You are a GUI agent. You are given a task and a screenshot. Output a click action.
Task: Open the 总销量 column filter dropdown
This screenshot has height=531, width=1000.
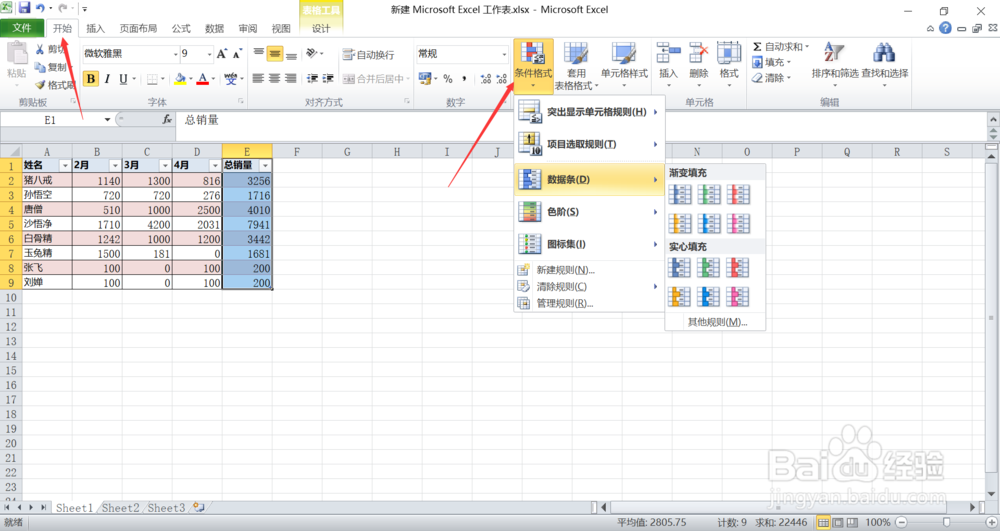[265, 166]
